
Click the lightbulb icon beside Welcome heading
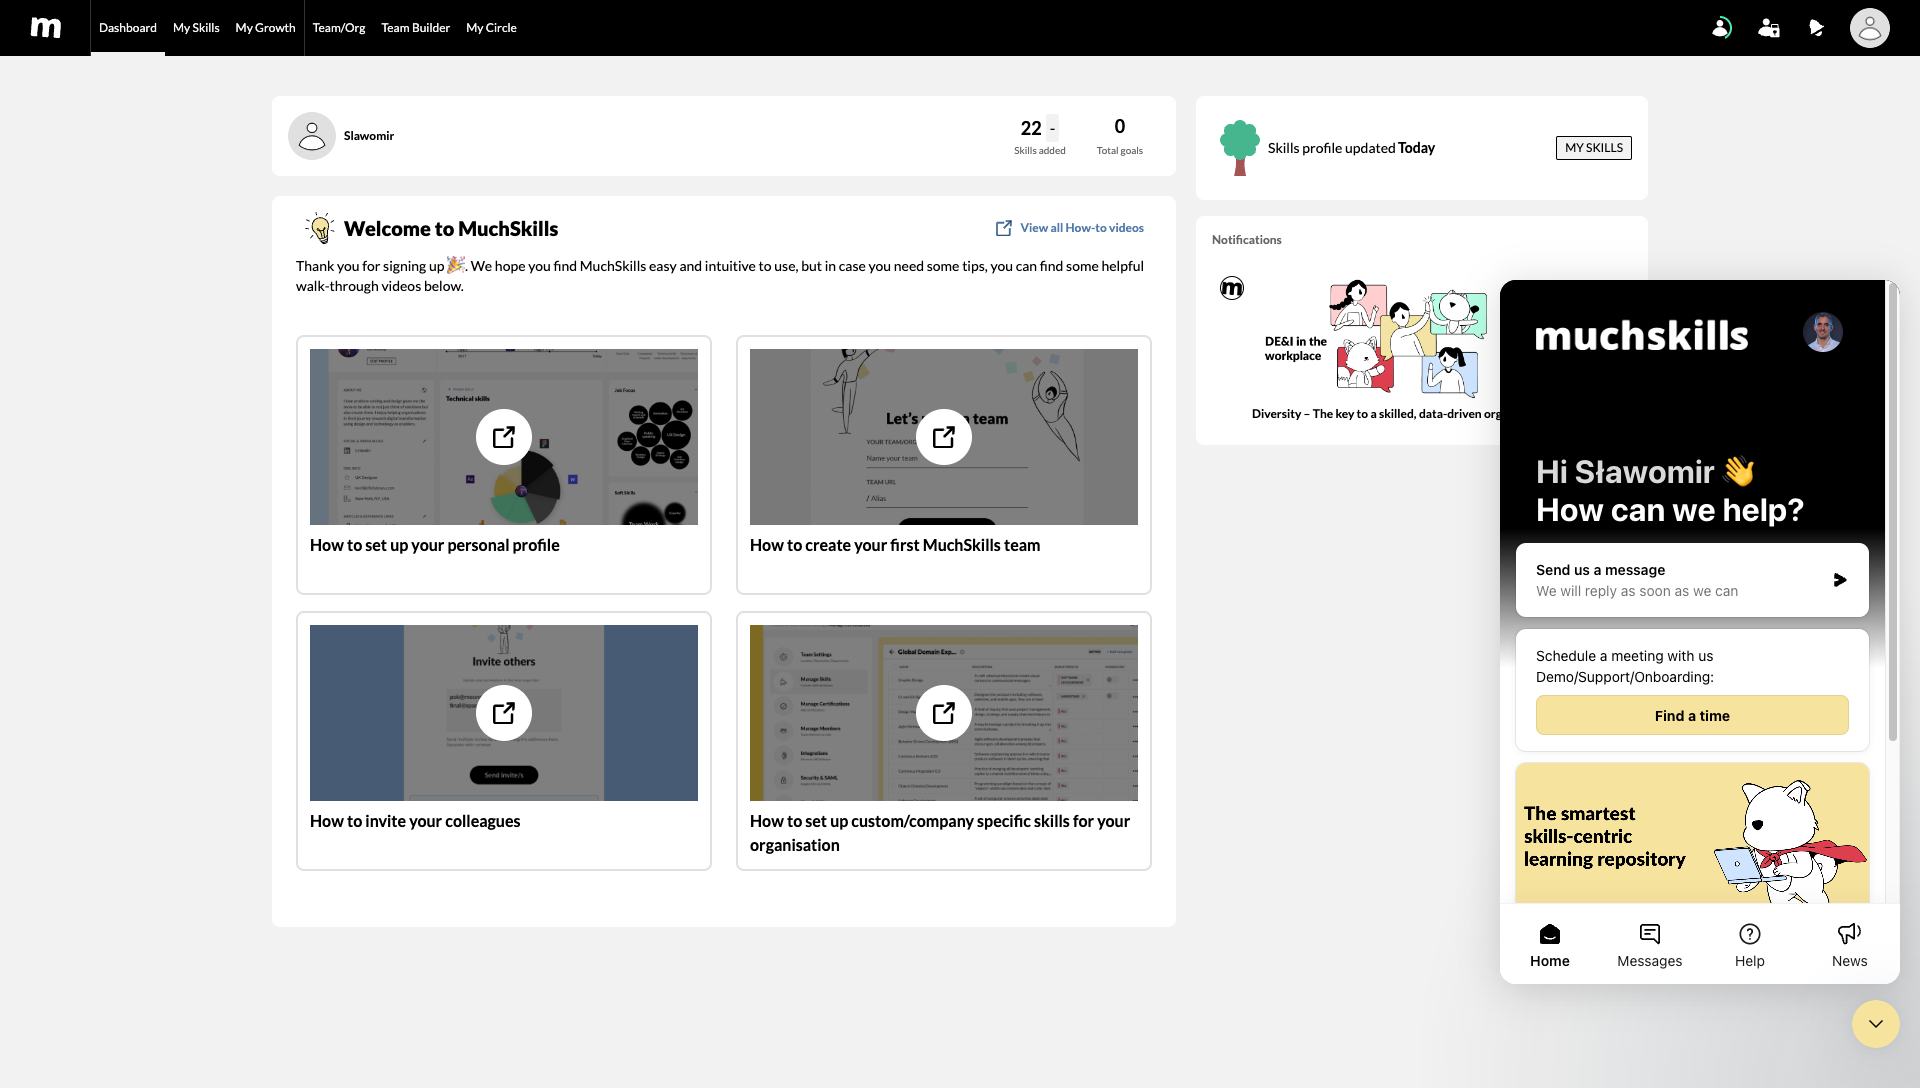pyautogui.click(x=320, y=228)
